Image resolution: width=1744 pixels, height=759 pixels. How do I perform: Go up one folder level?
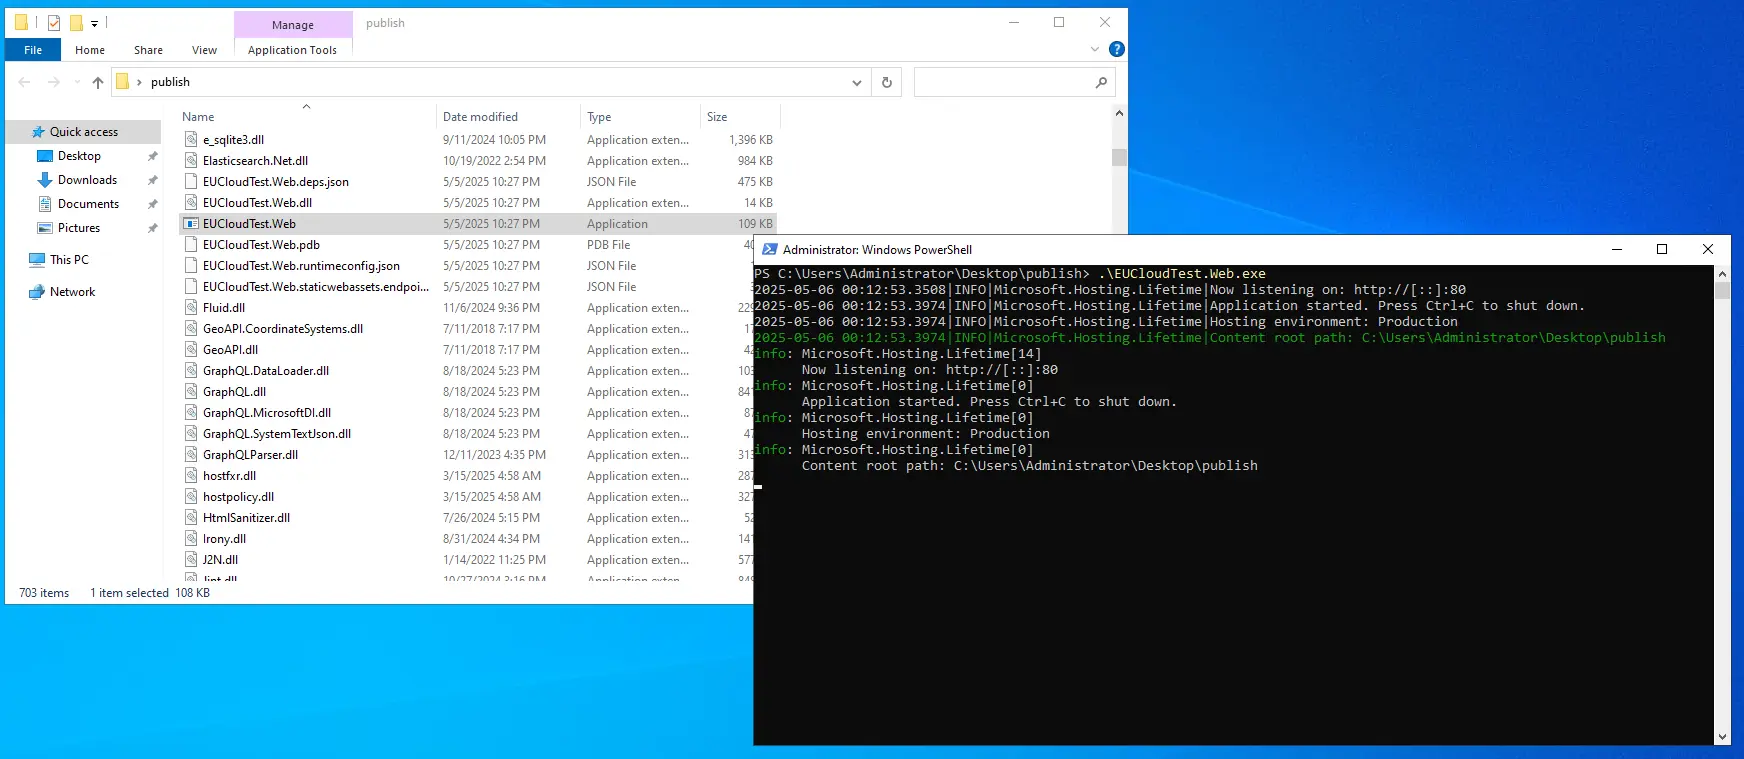coord(97,82)
